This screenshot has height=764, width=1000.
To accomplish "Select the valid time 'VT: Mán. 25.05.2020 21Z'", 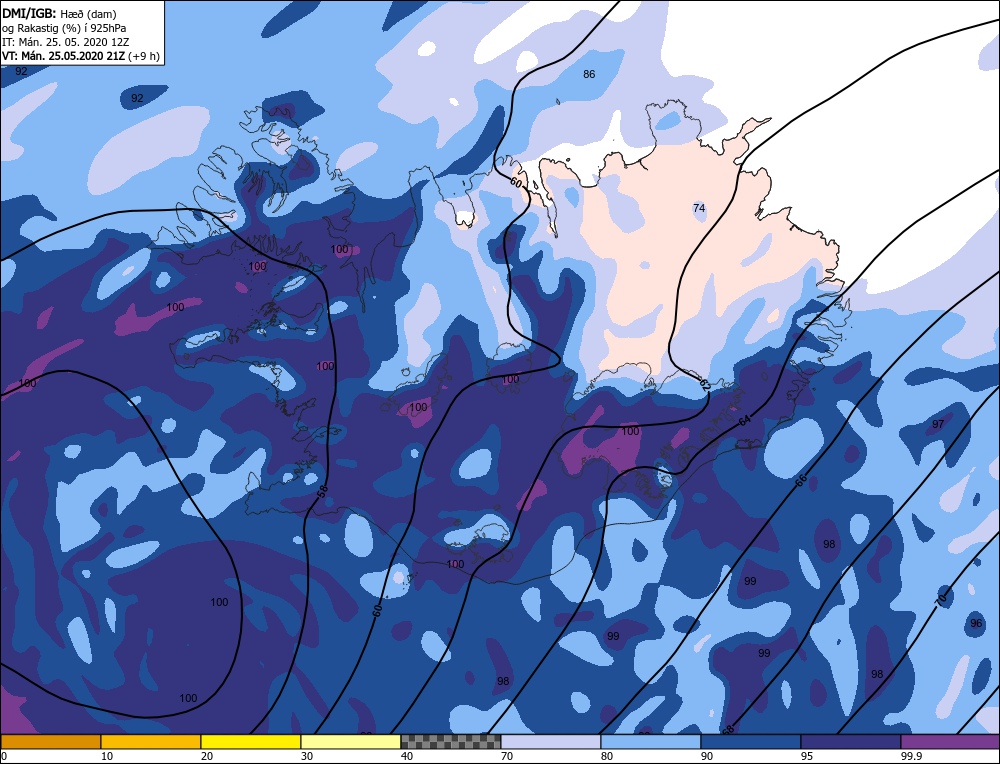I will click(63, 55).
